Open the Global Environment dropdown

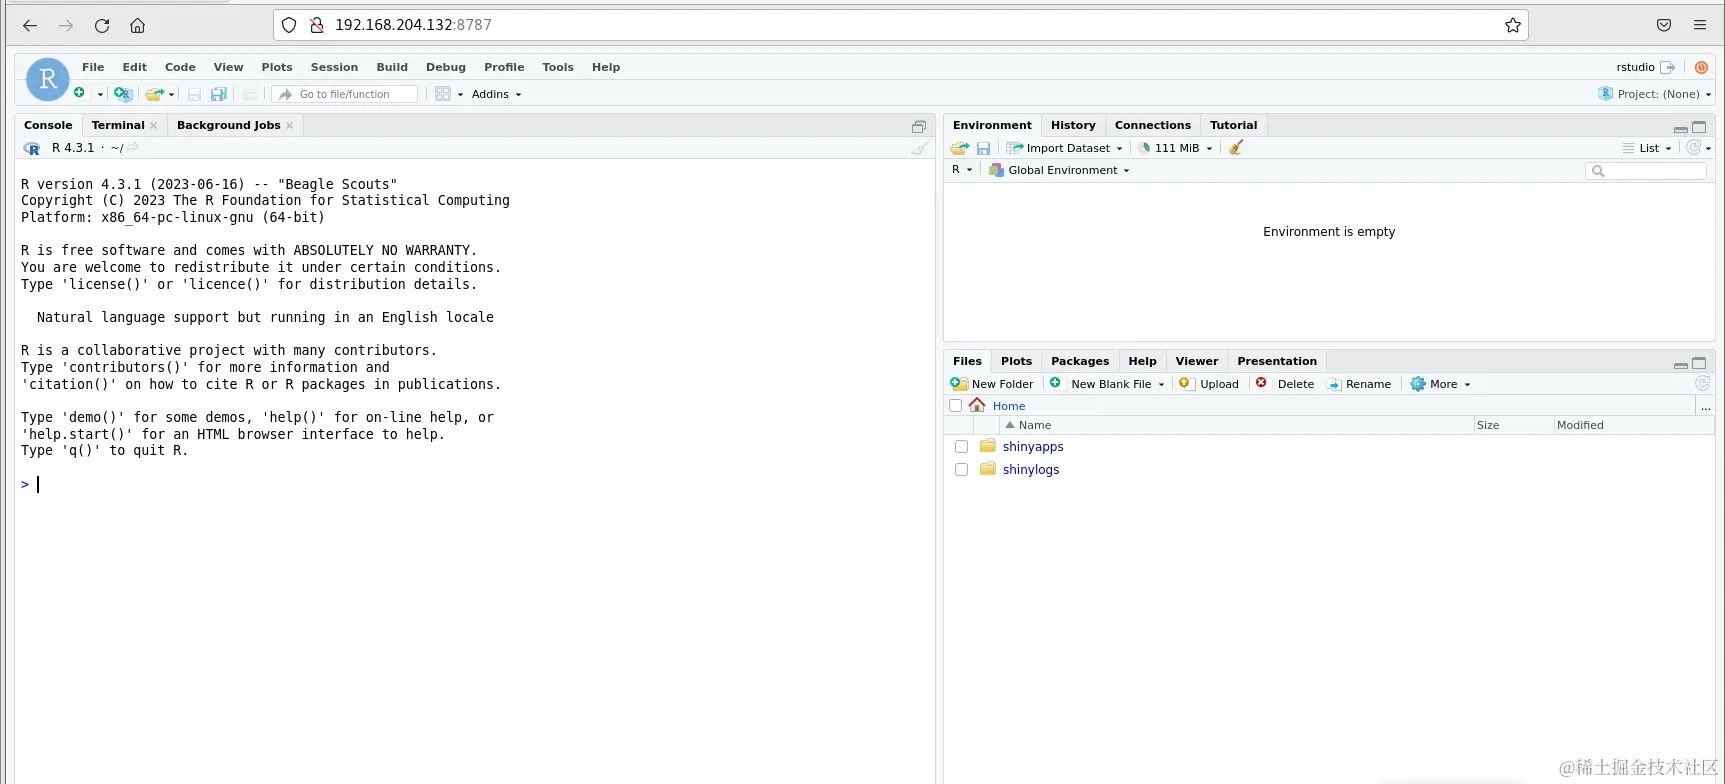pyautogui.click(x=1059, y=170)
